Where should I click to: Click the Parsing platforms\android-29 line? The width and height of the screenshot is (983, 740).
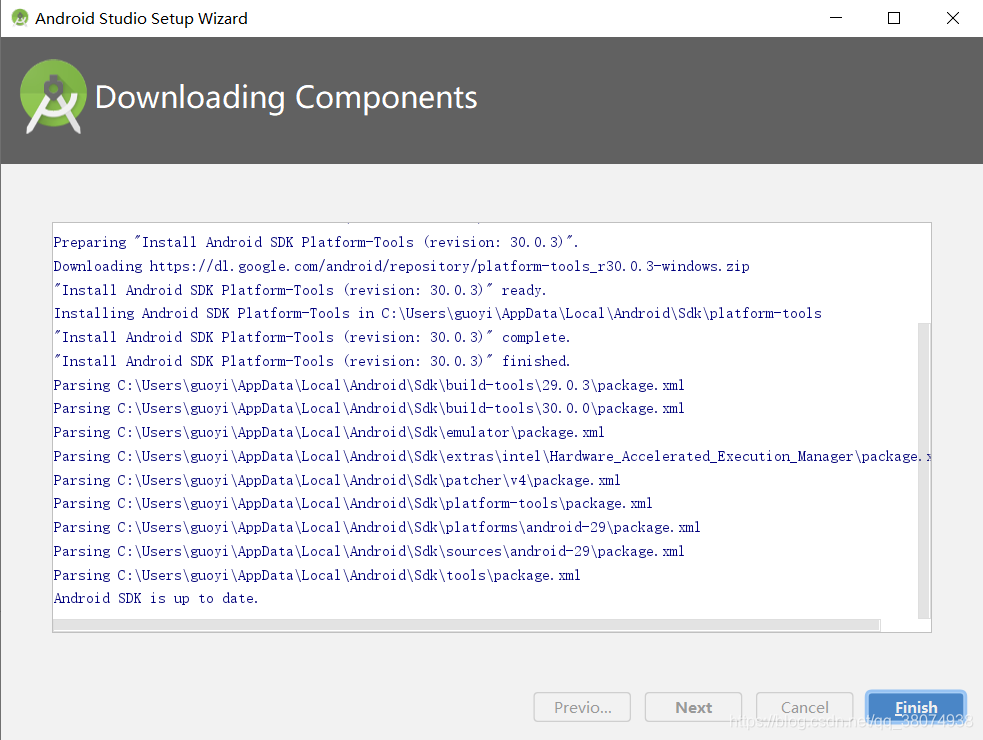(377, 527)
